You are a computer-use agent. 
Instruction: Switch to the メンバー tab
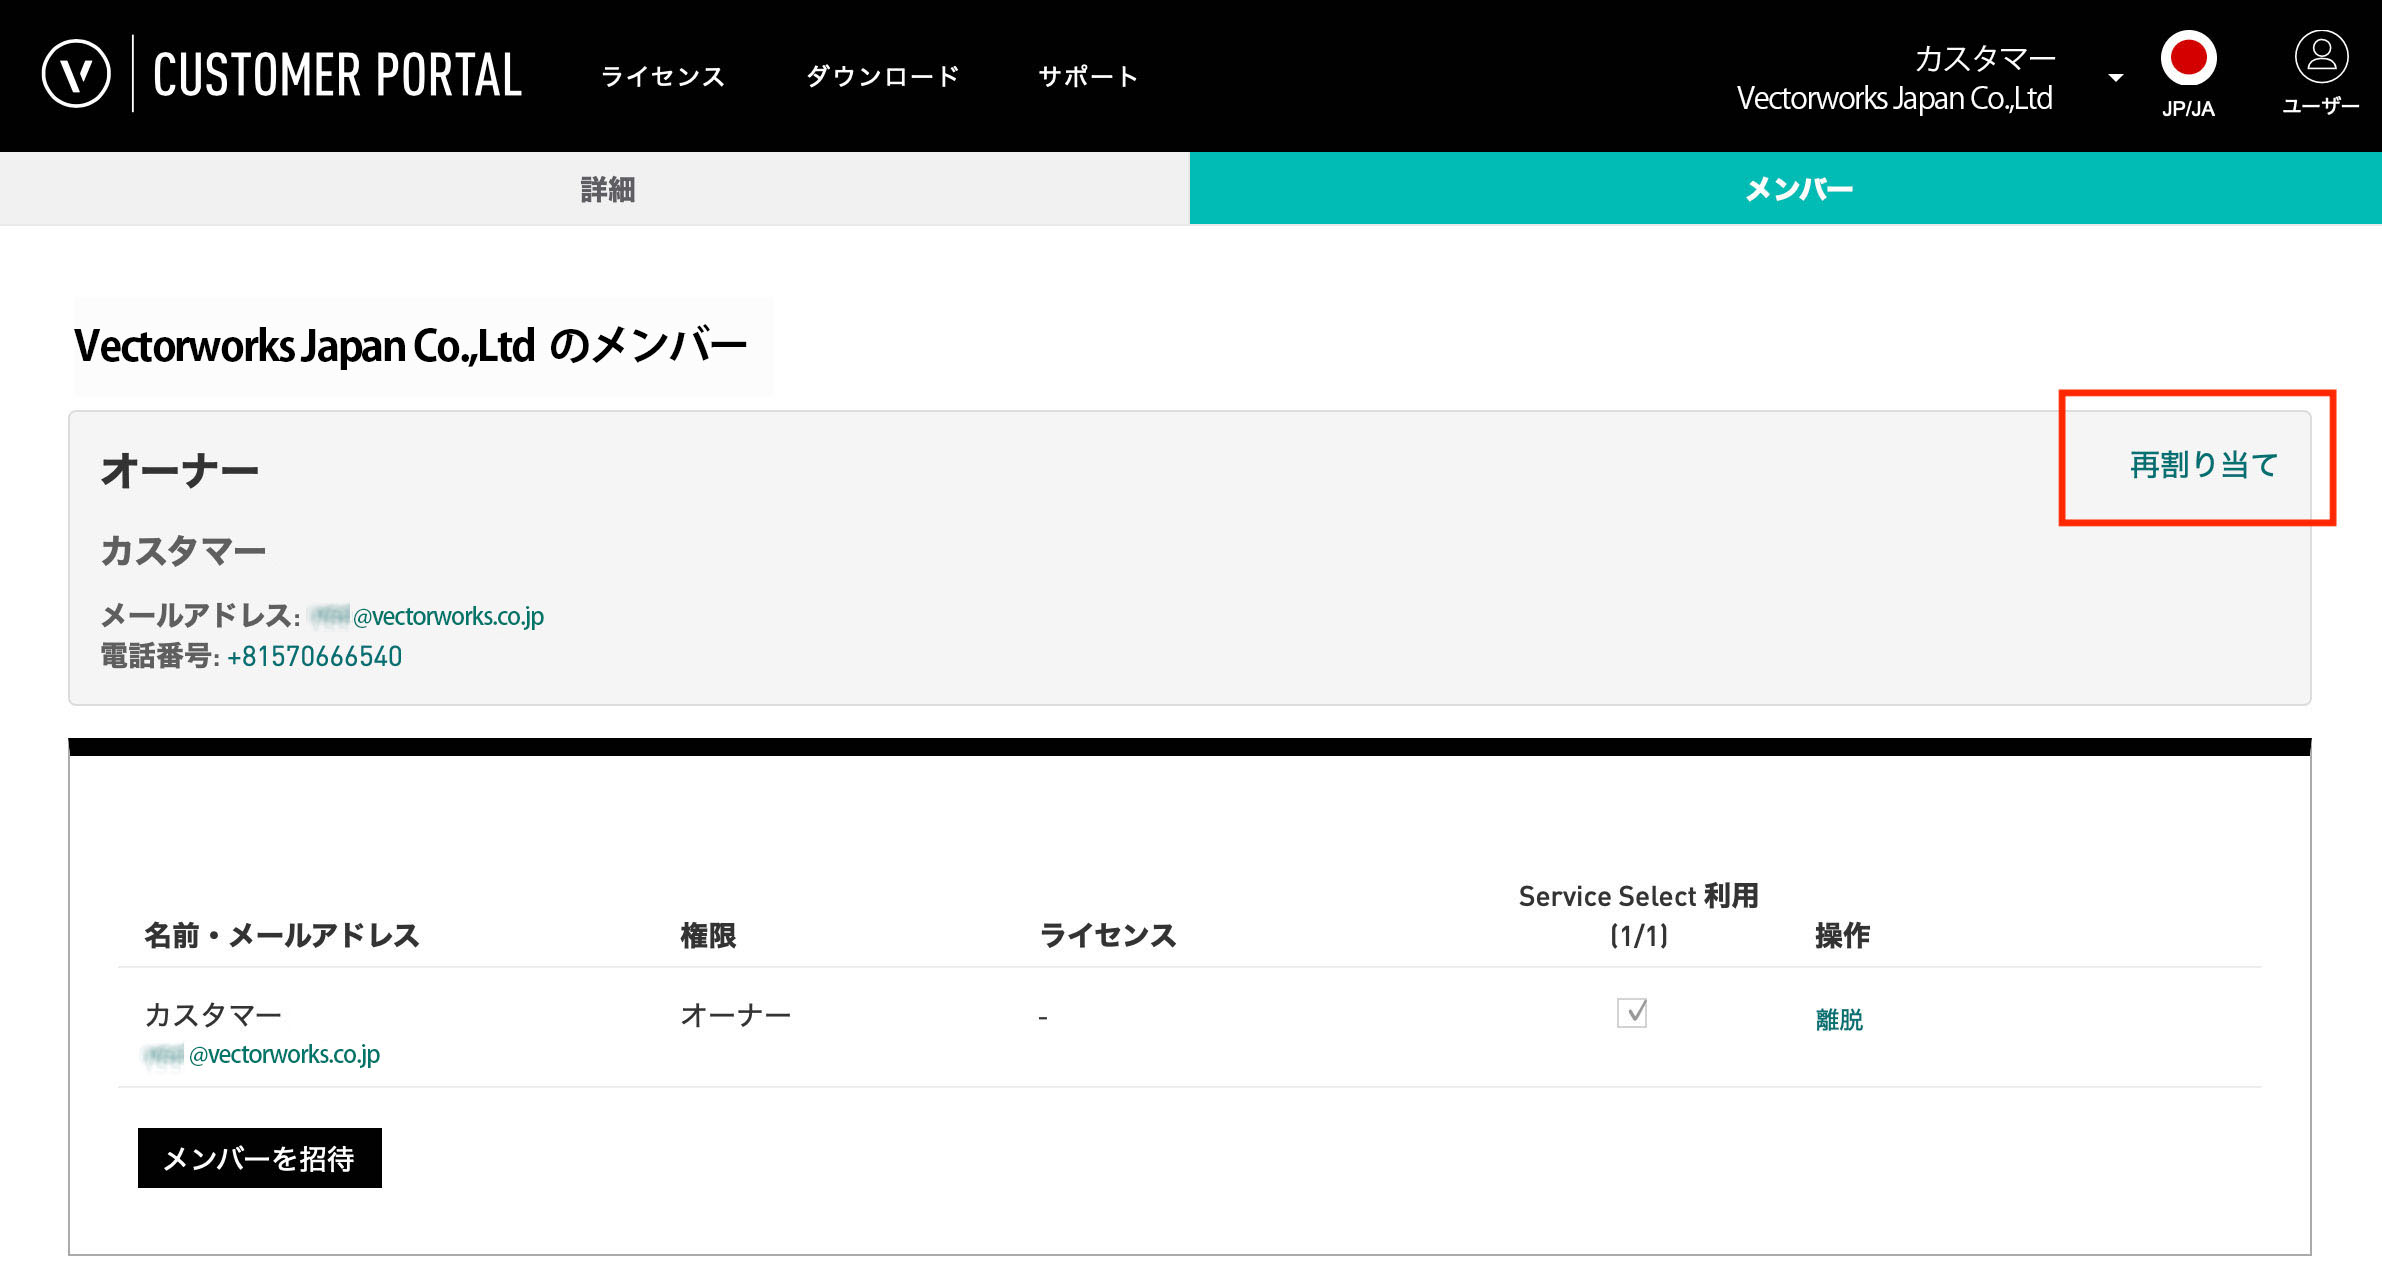[x=1786, y=188]
